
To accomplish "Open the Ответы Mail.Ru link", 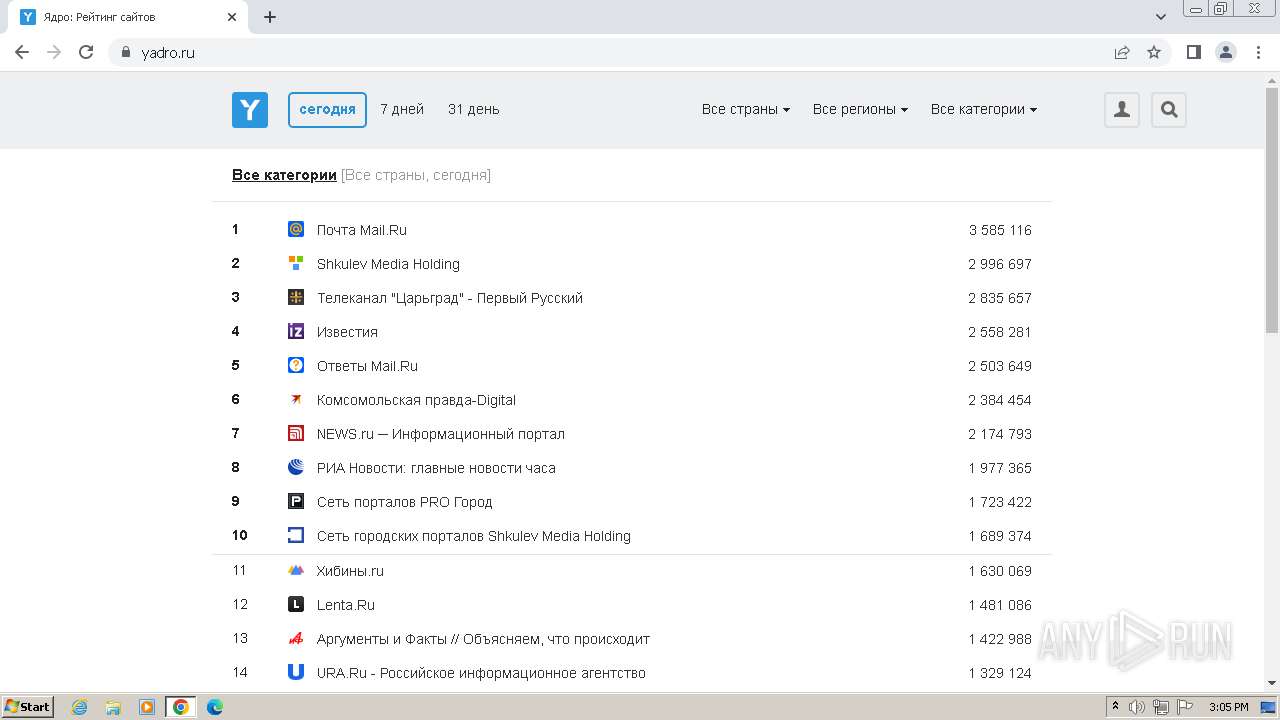I will 367,366.
